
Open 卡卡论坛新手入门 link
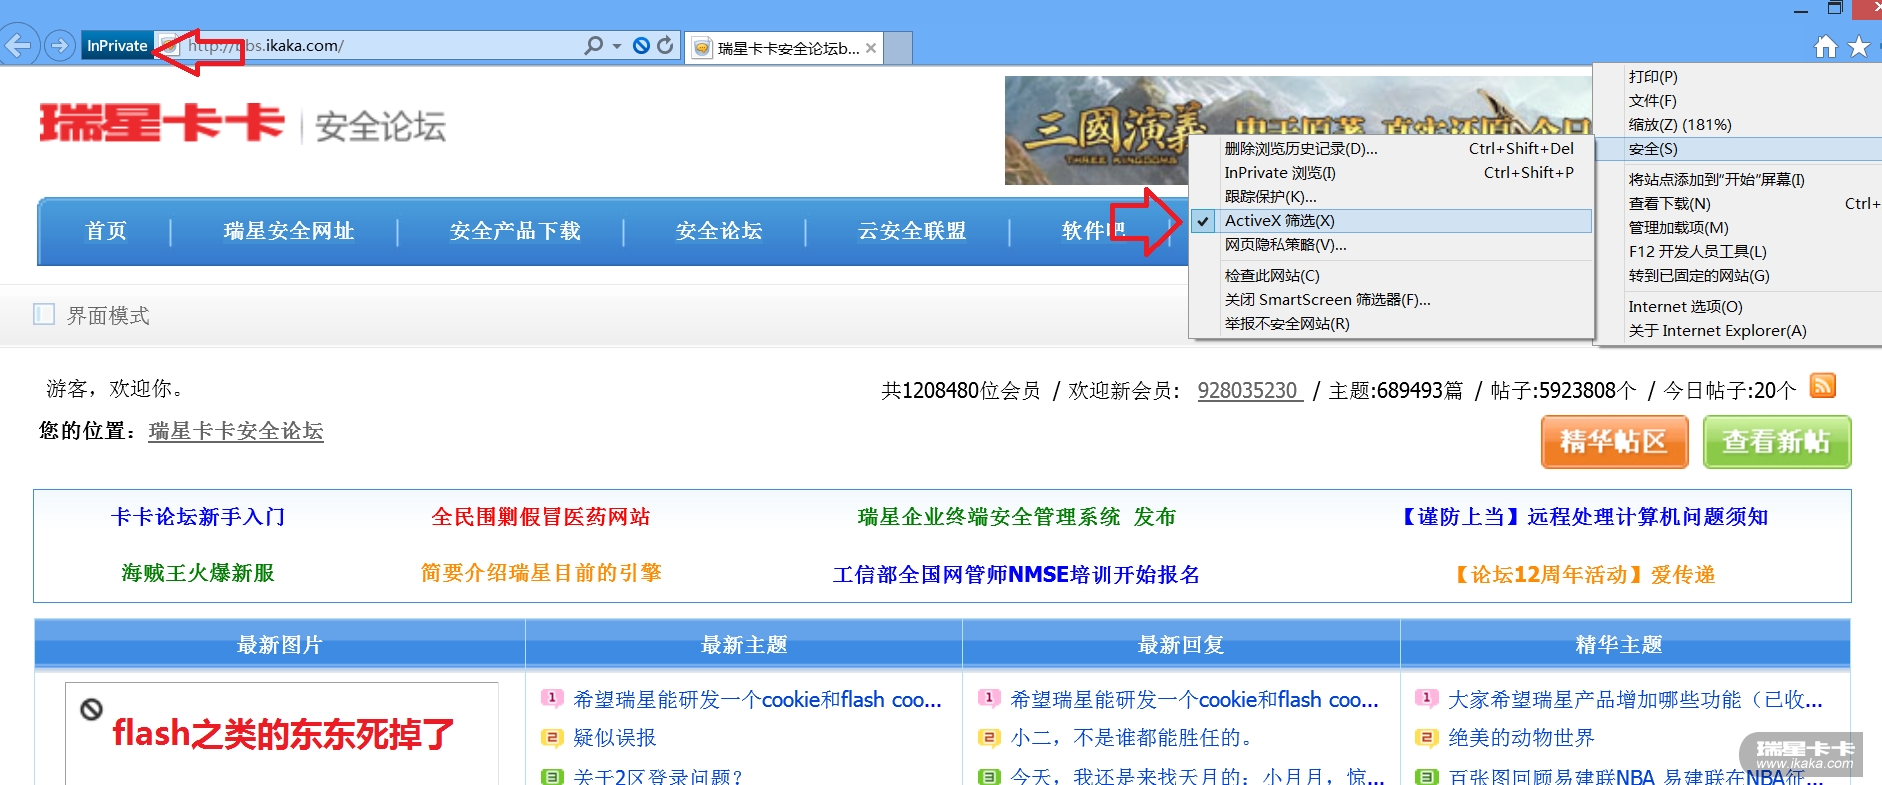[x=198, y=517]
